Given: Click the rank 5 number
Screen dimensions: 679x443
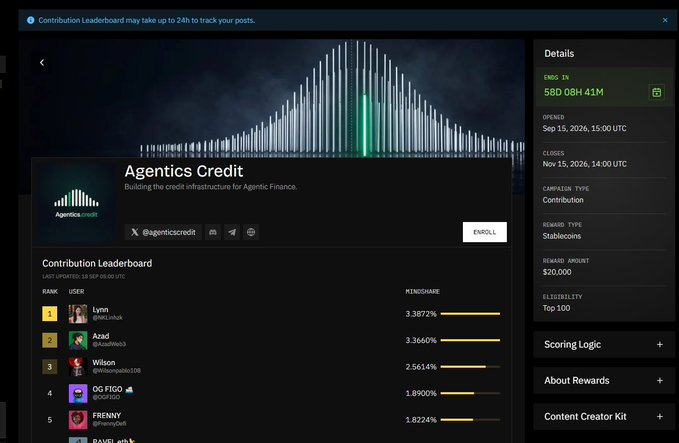Looking at the screenshot, I should coord(50,420).
